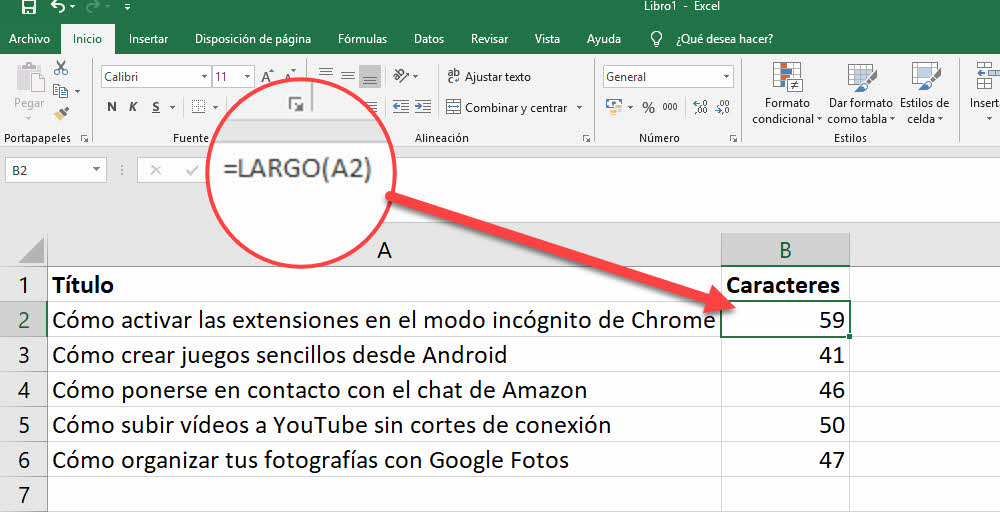Click the increase indent icon
Image resolution: width=1000 pixels, height=512 pixels.
tap(424, 107)
